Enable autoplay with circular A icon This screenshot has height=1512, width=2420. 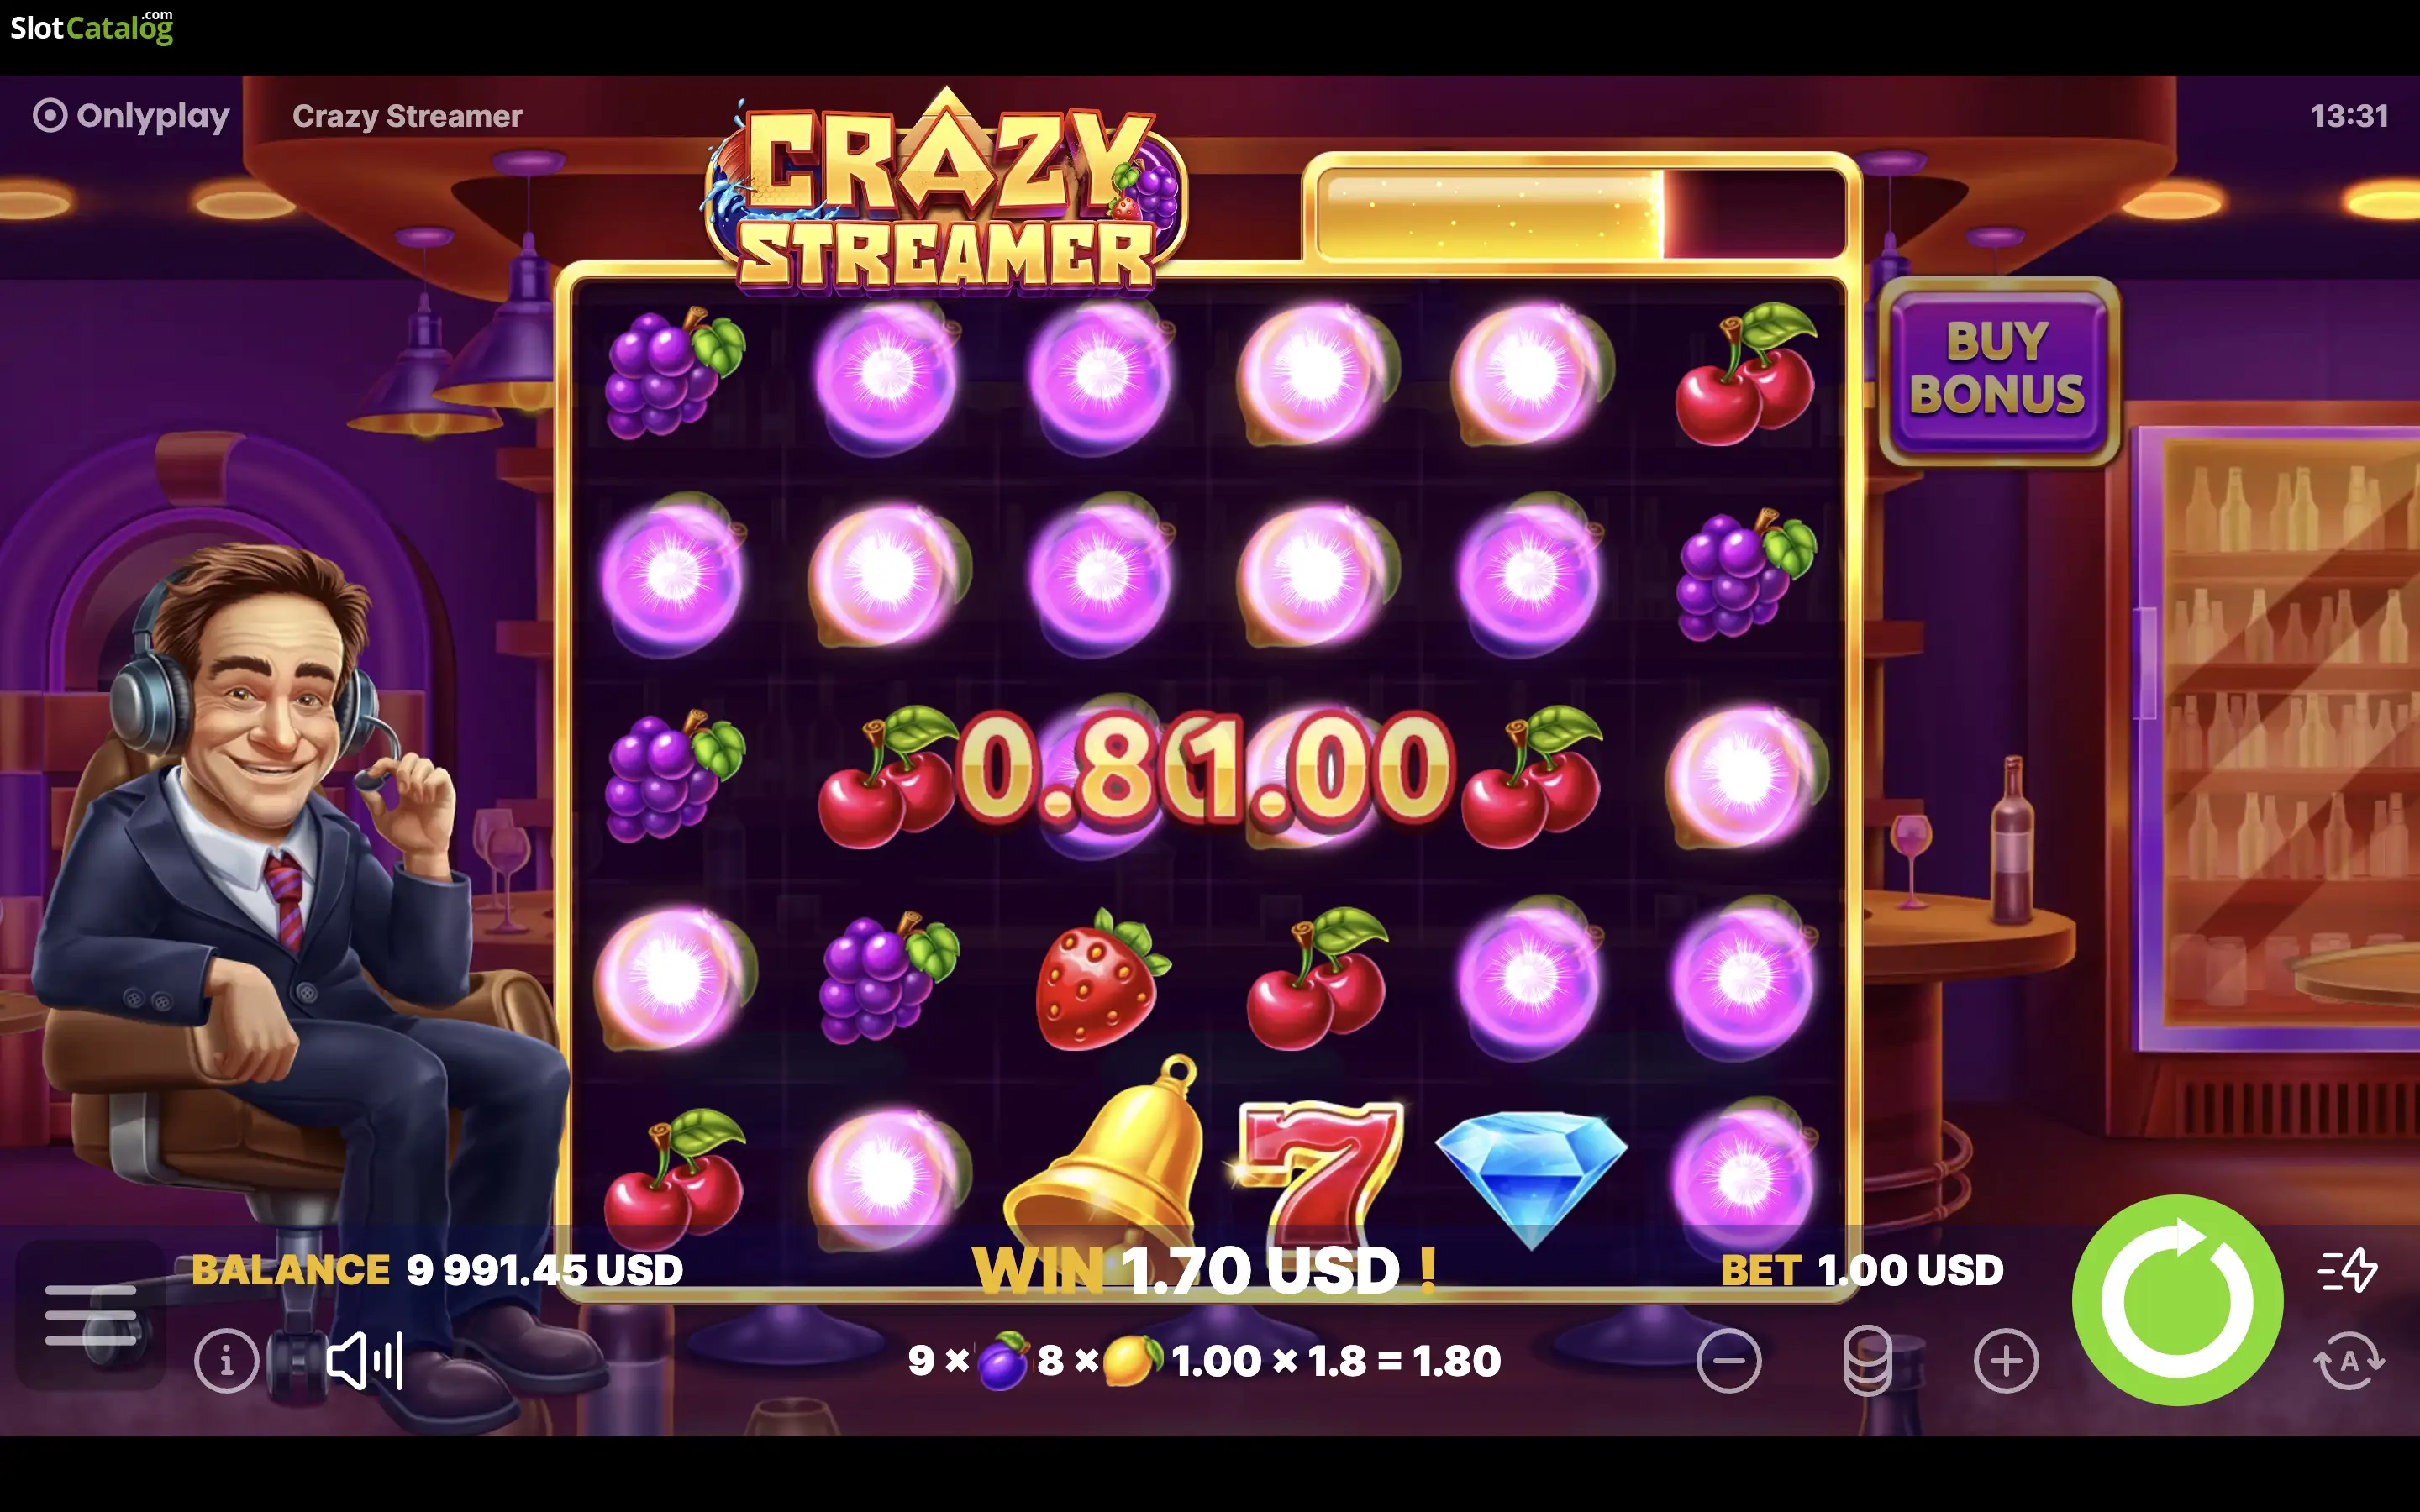pos(2349,1360)
